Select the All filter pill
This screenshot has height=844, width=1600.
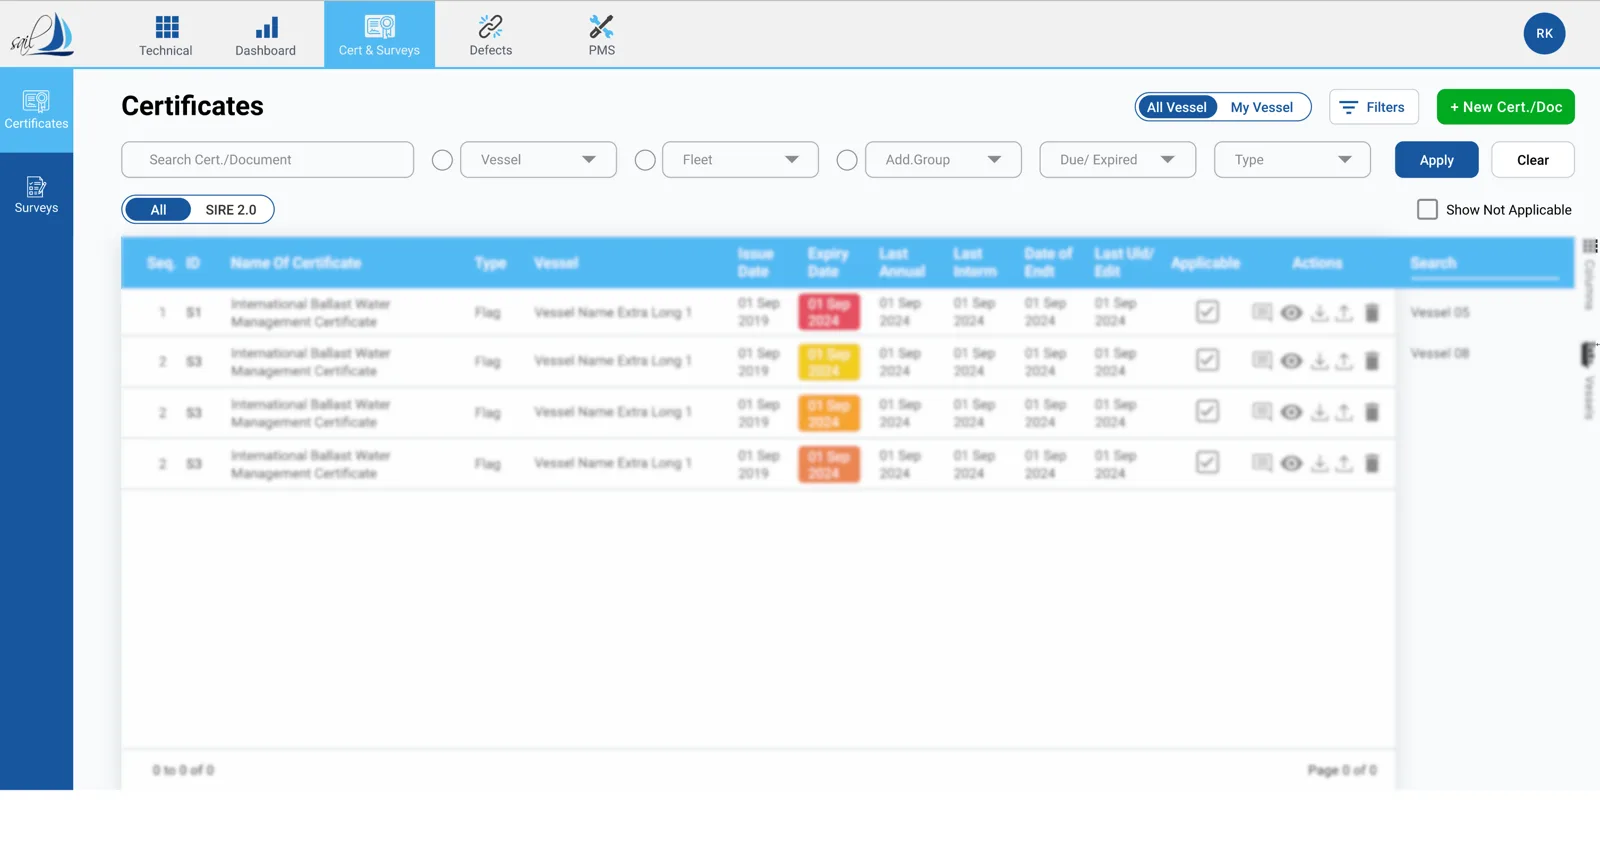158,209
